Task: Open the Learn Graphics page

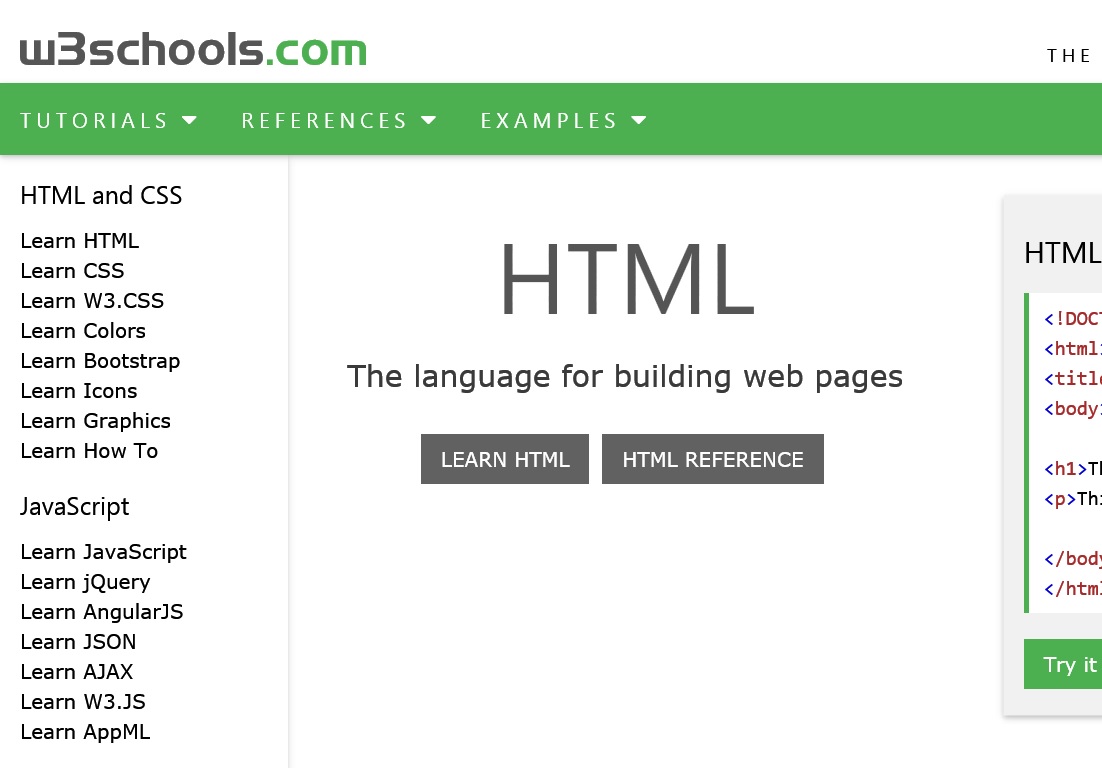Action: [95, 421]
